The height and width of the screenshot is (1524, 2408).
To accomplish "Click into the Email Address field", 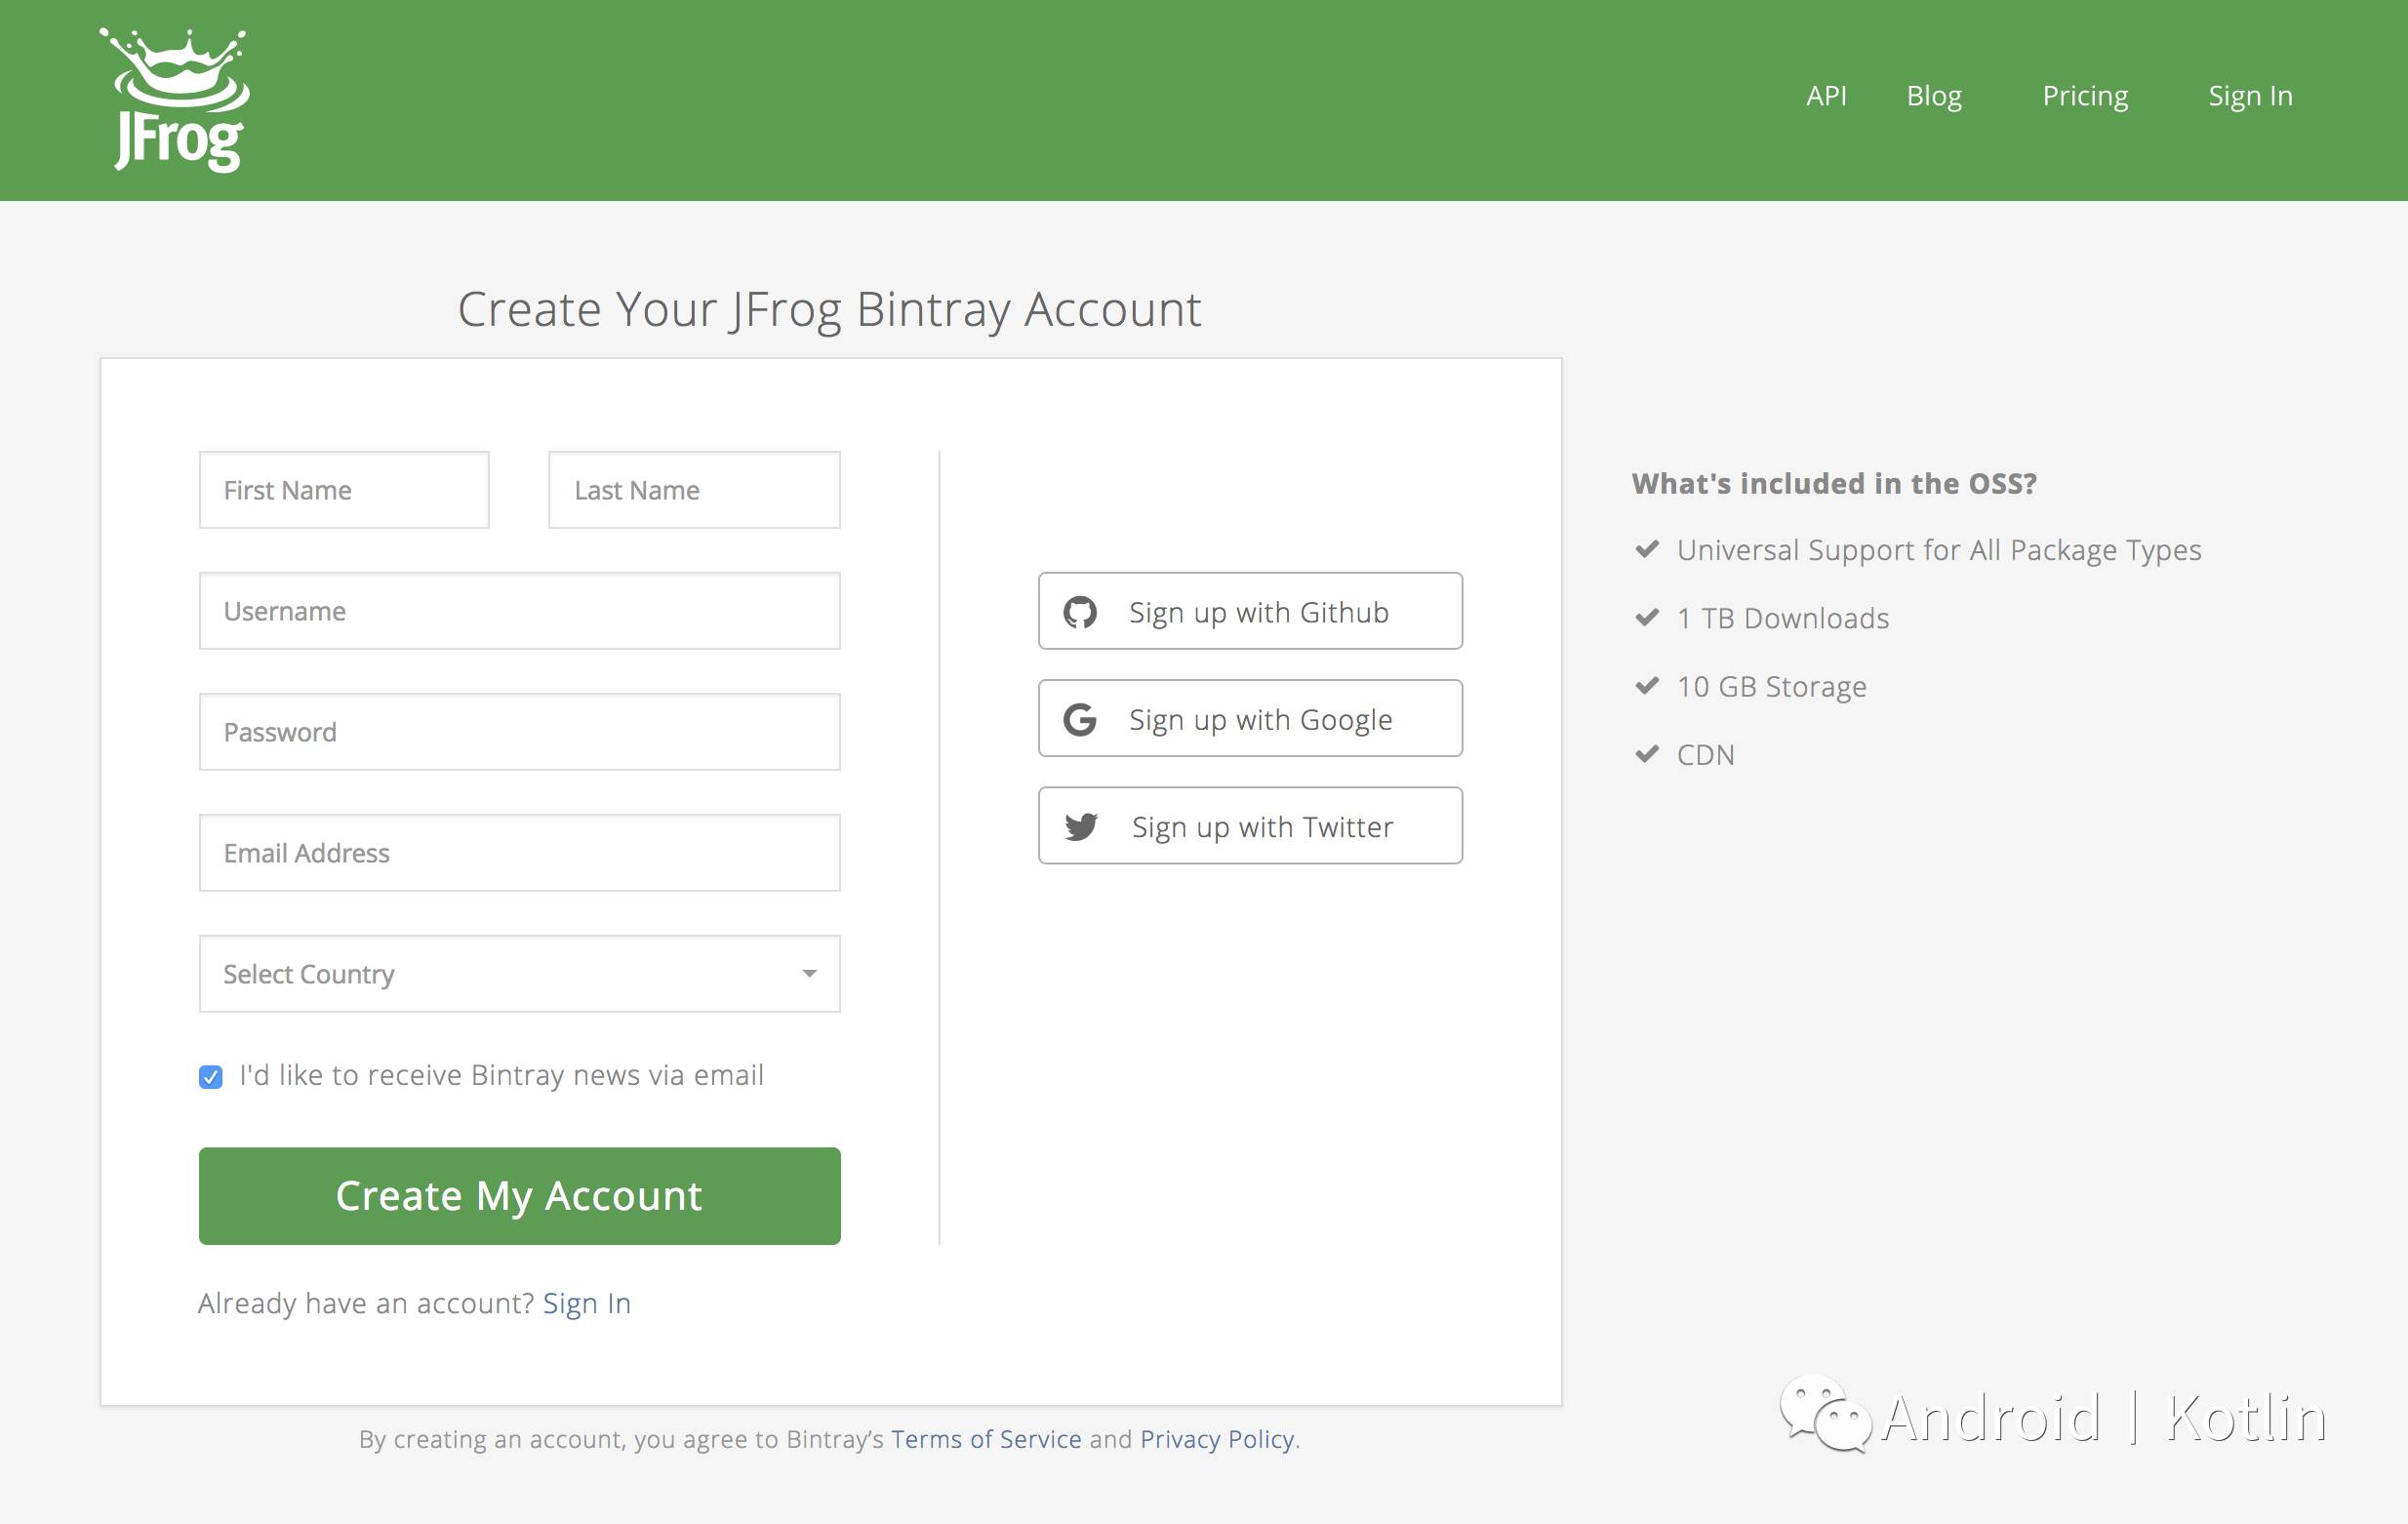I will click(519, 853).
